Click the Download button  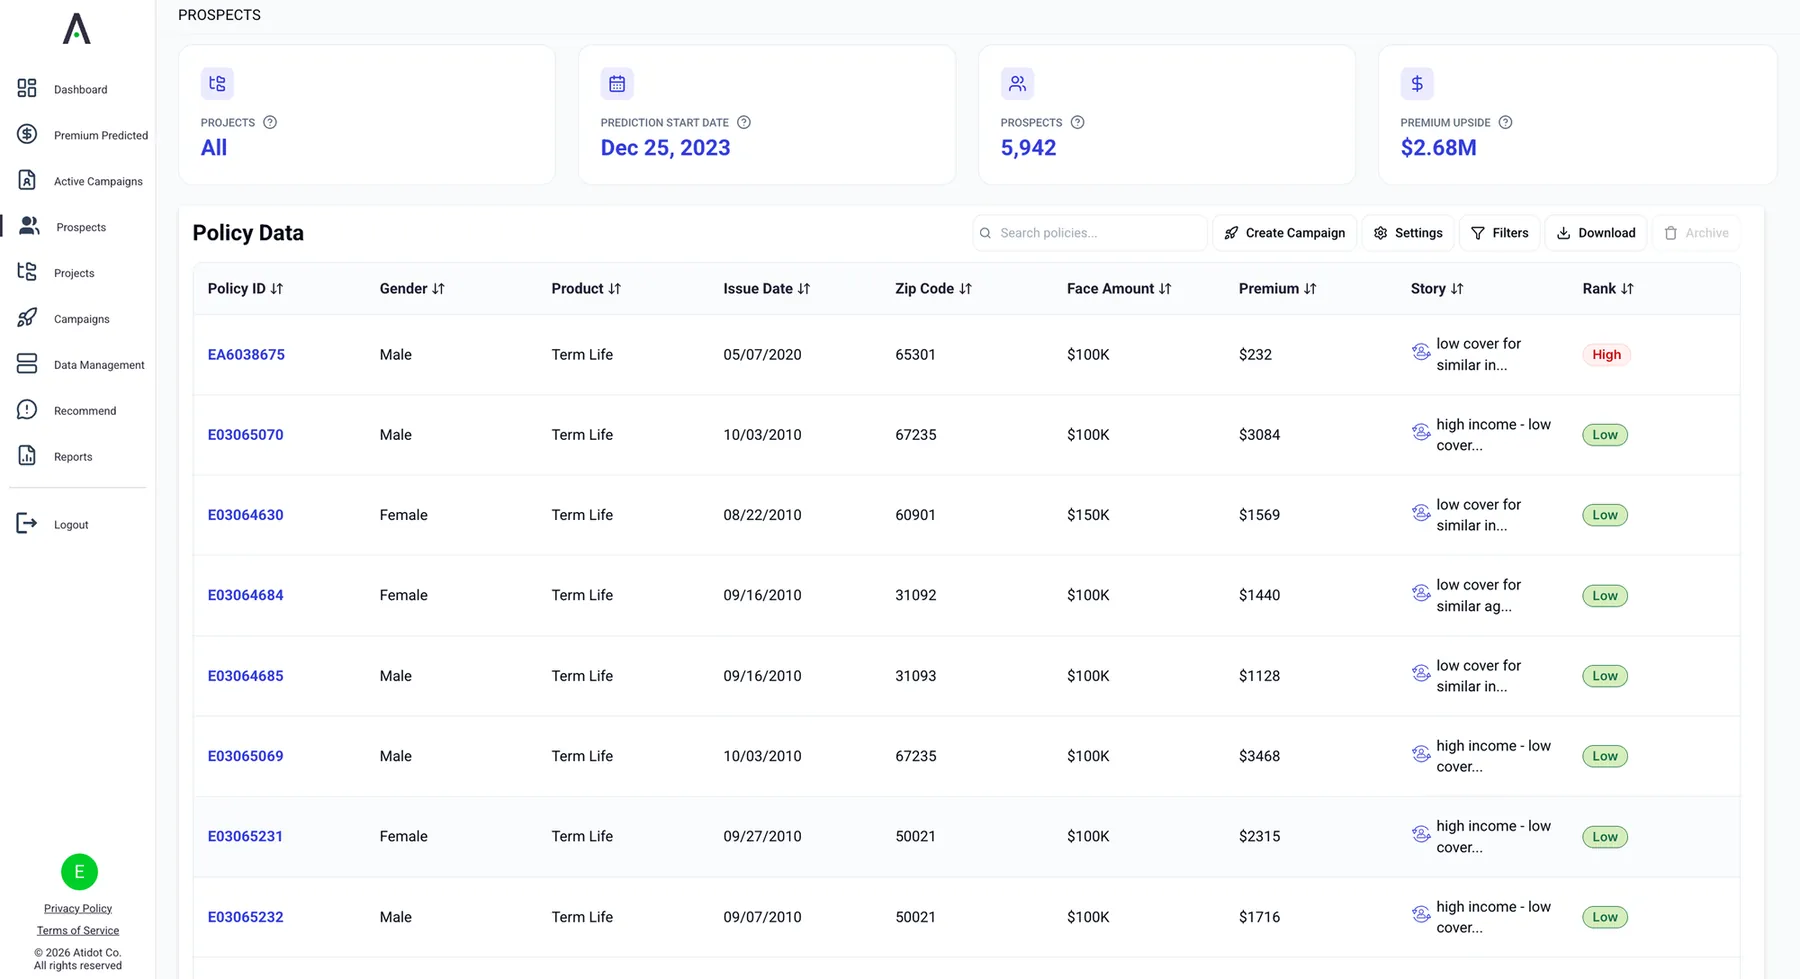pyautogui.click(x=1596, y=233)
